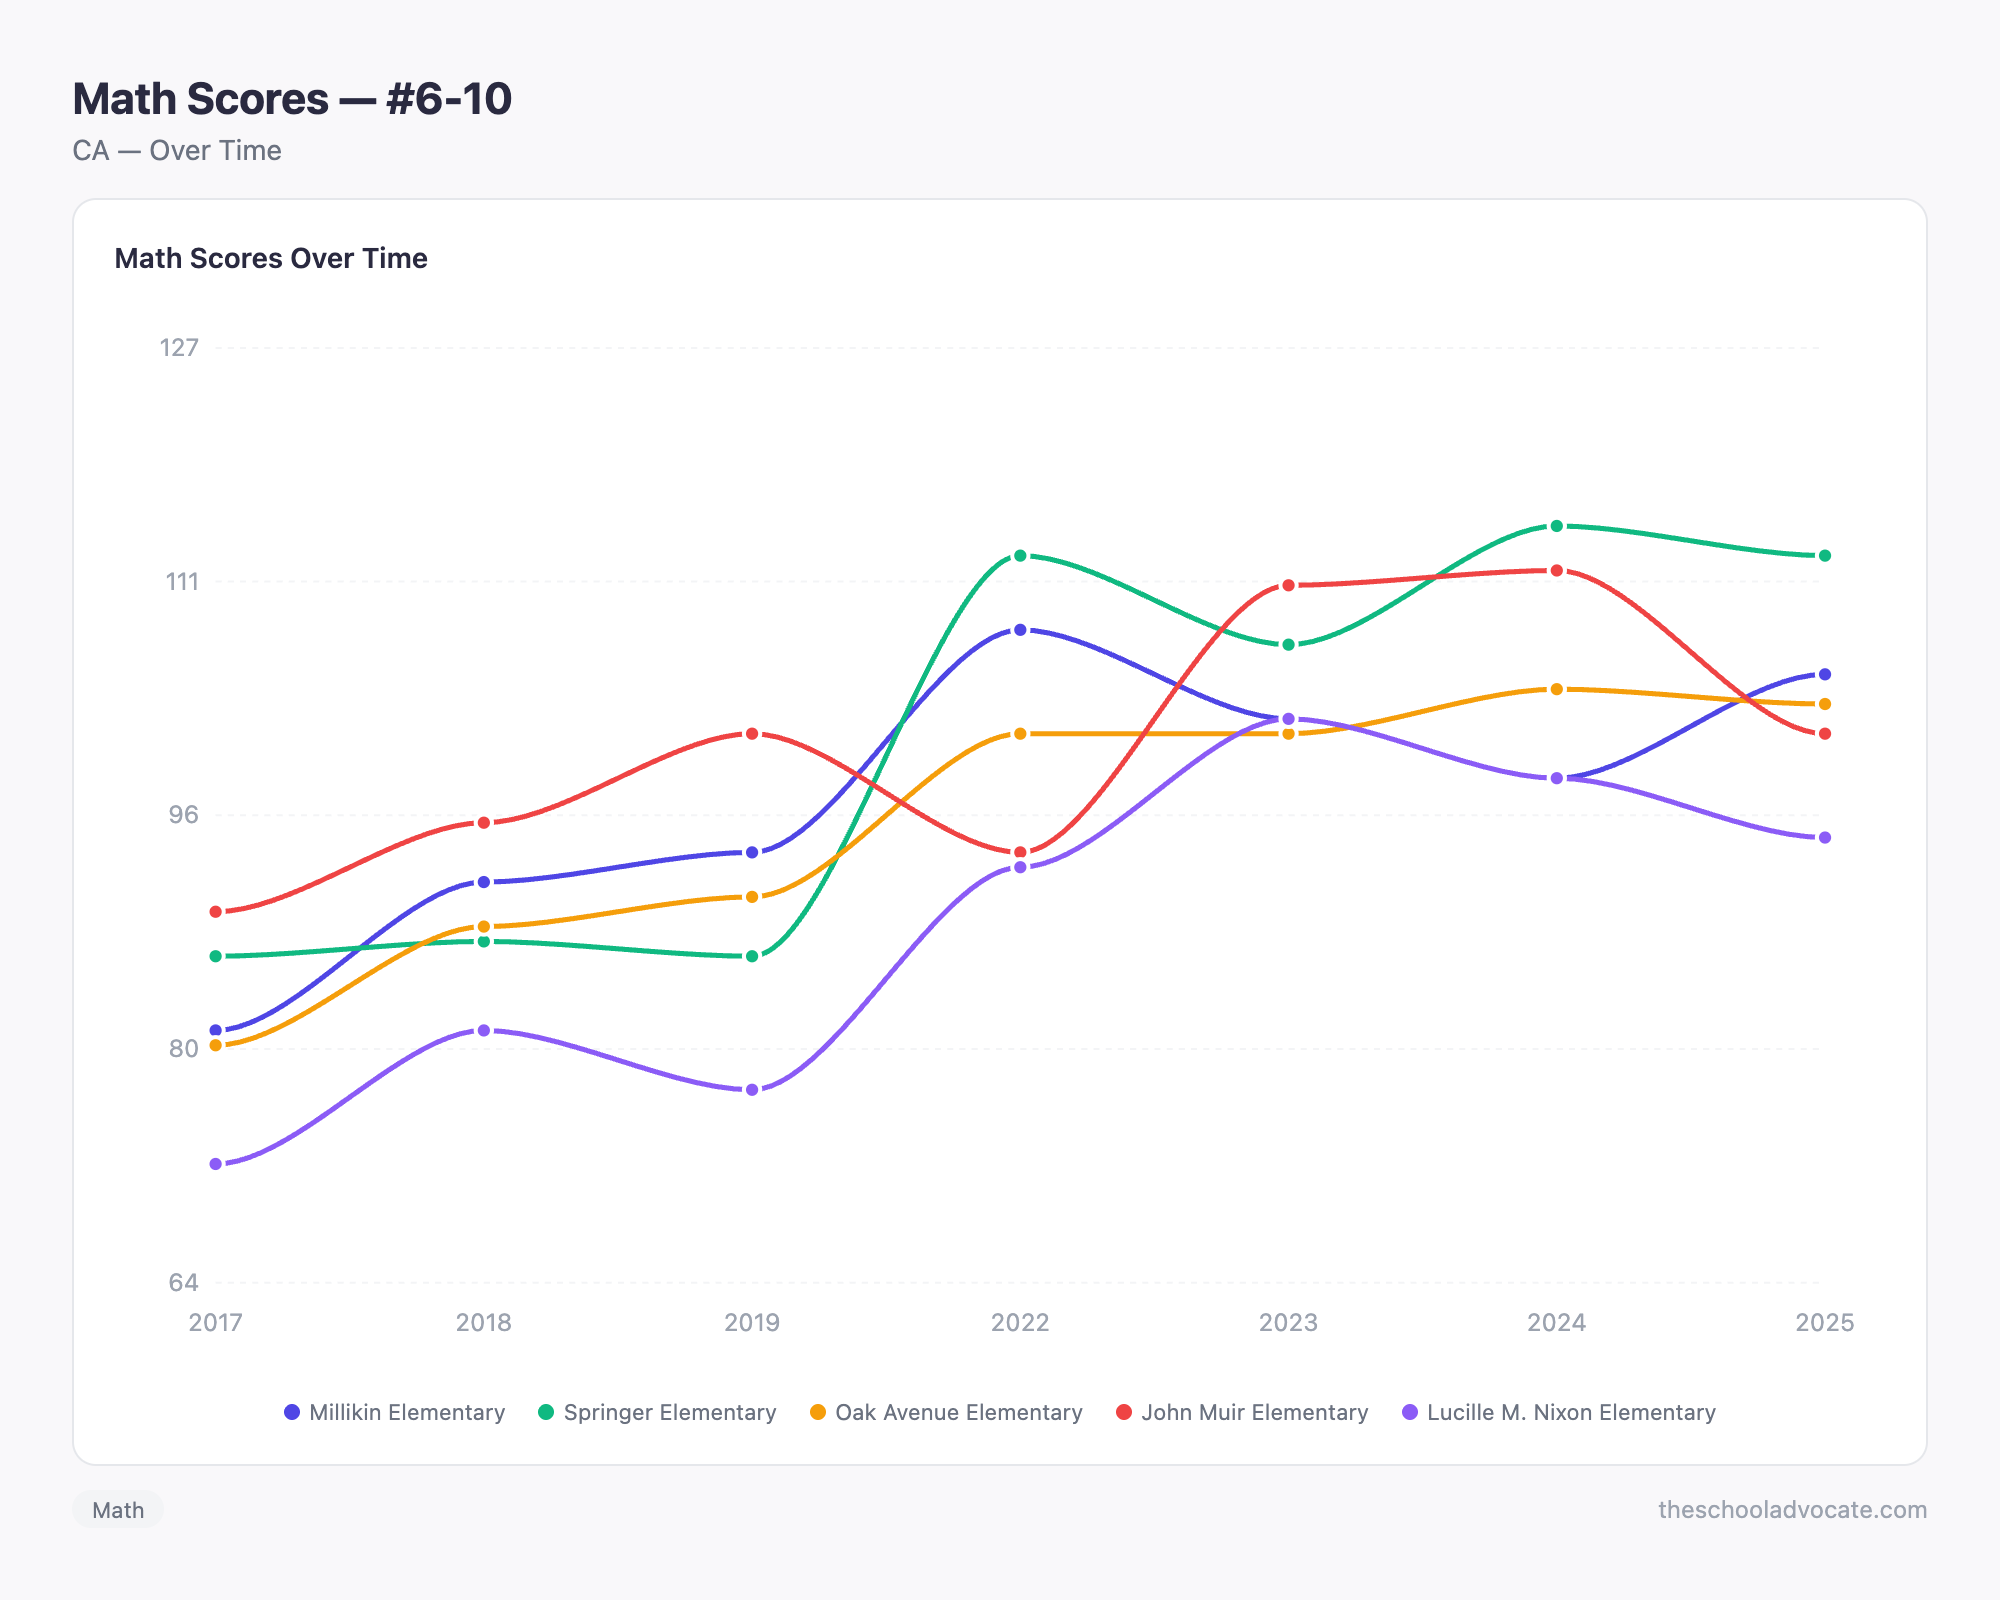
Task: Click Millikin's 2022 data point
Action: point(1020,630)
